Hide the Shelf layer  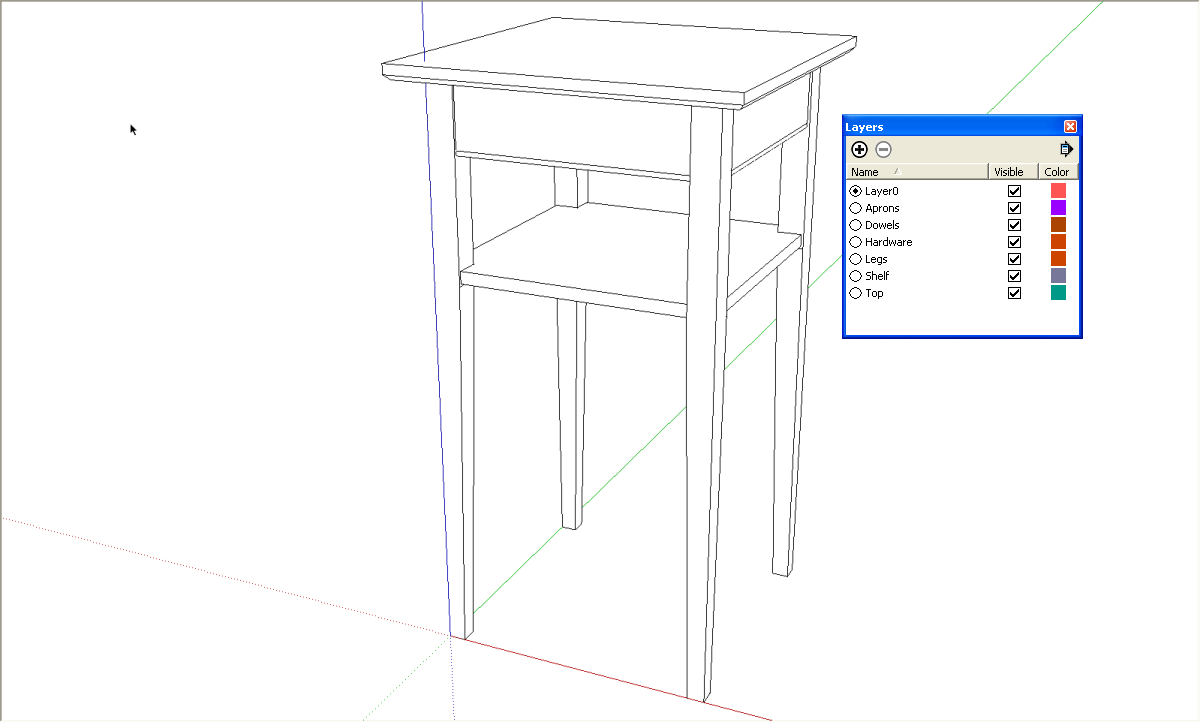[1014, 276]
